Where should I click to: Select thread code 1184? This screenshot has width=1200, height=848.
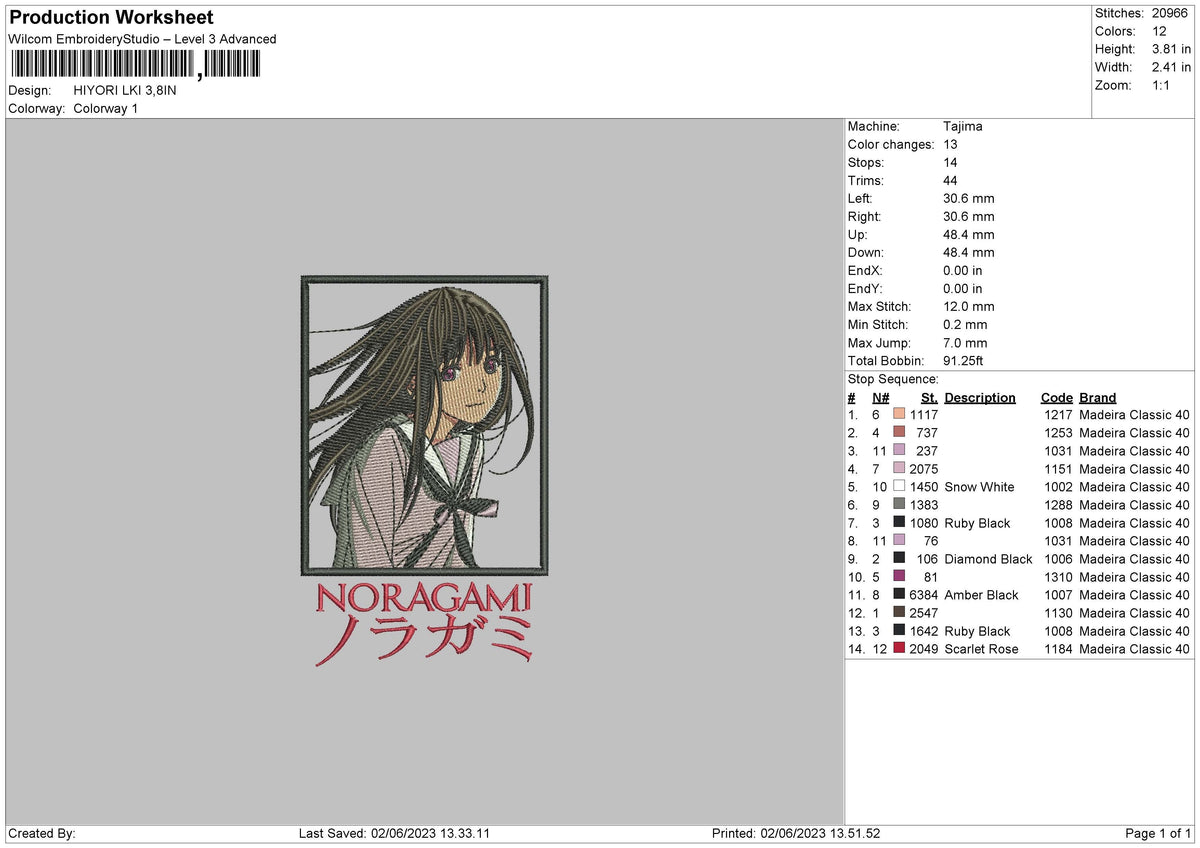(x=1058, y=648)
